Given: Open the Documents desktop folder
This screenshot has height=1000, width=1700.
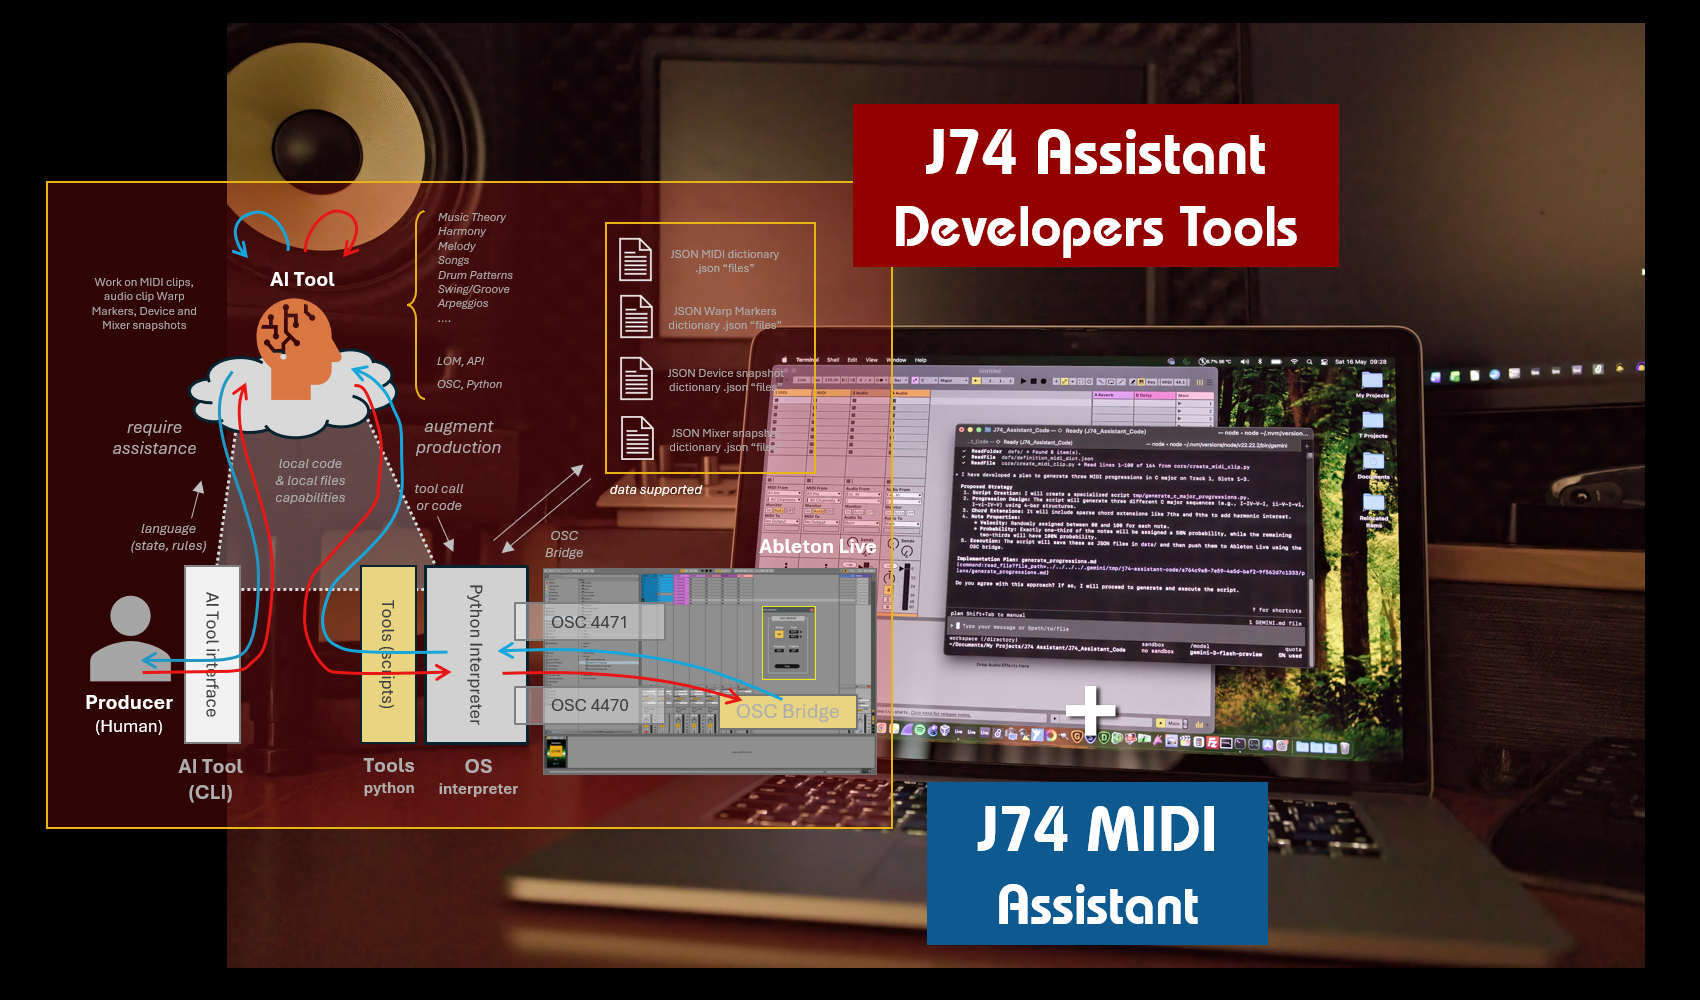Looking at the screenshot, I should [x=1373, y=462].
